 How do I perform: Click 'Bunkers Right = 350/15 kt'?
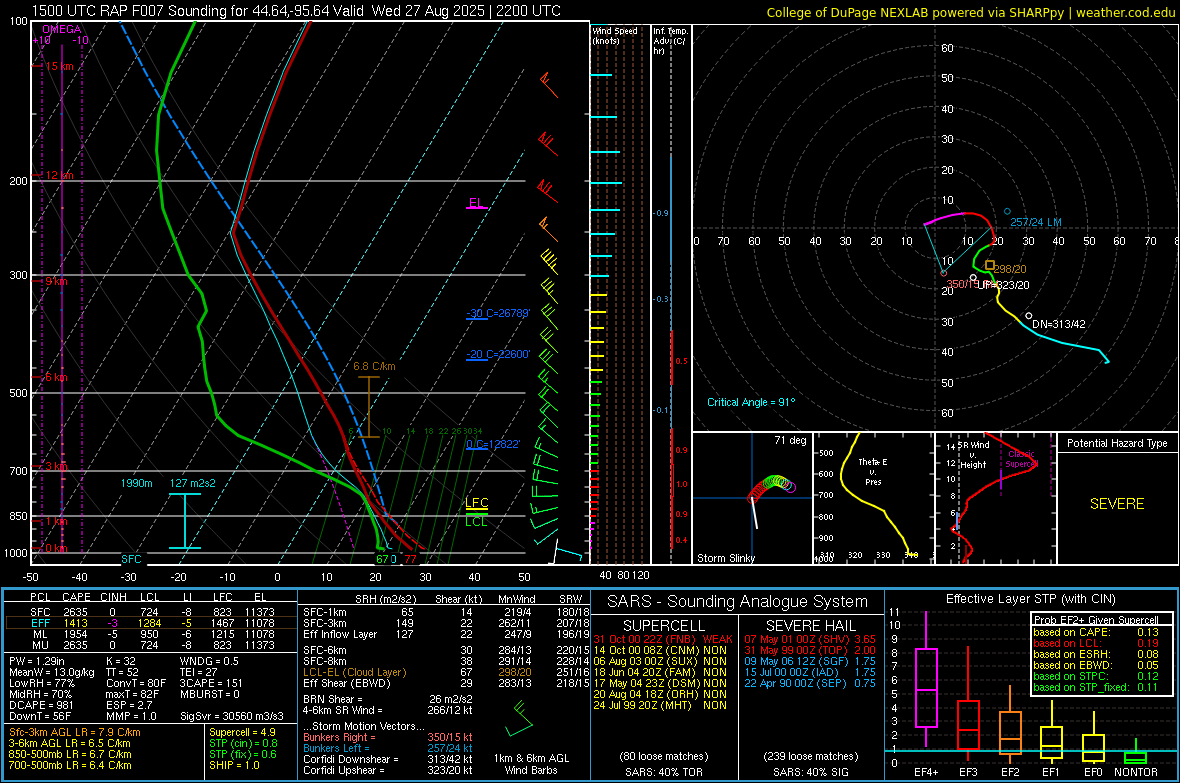[x=388, y=737]
